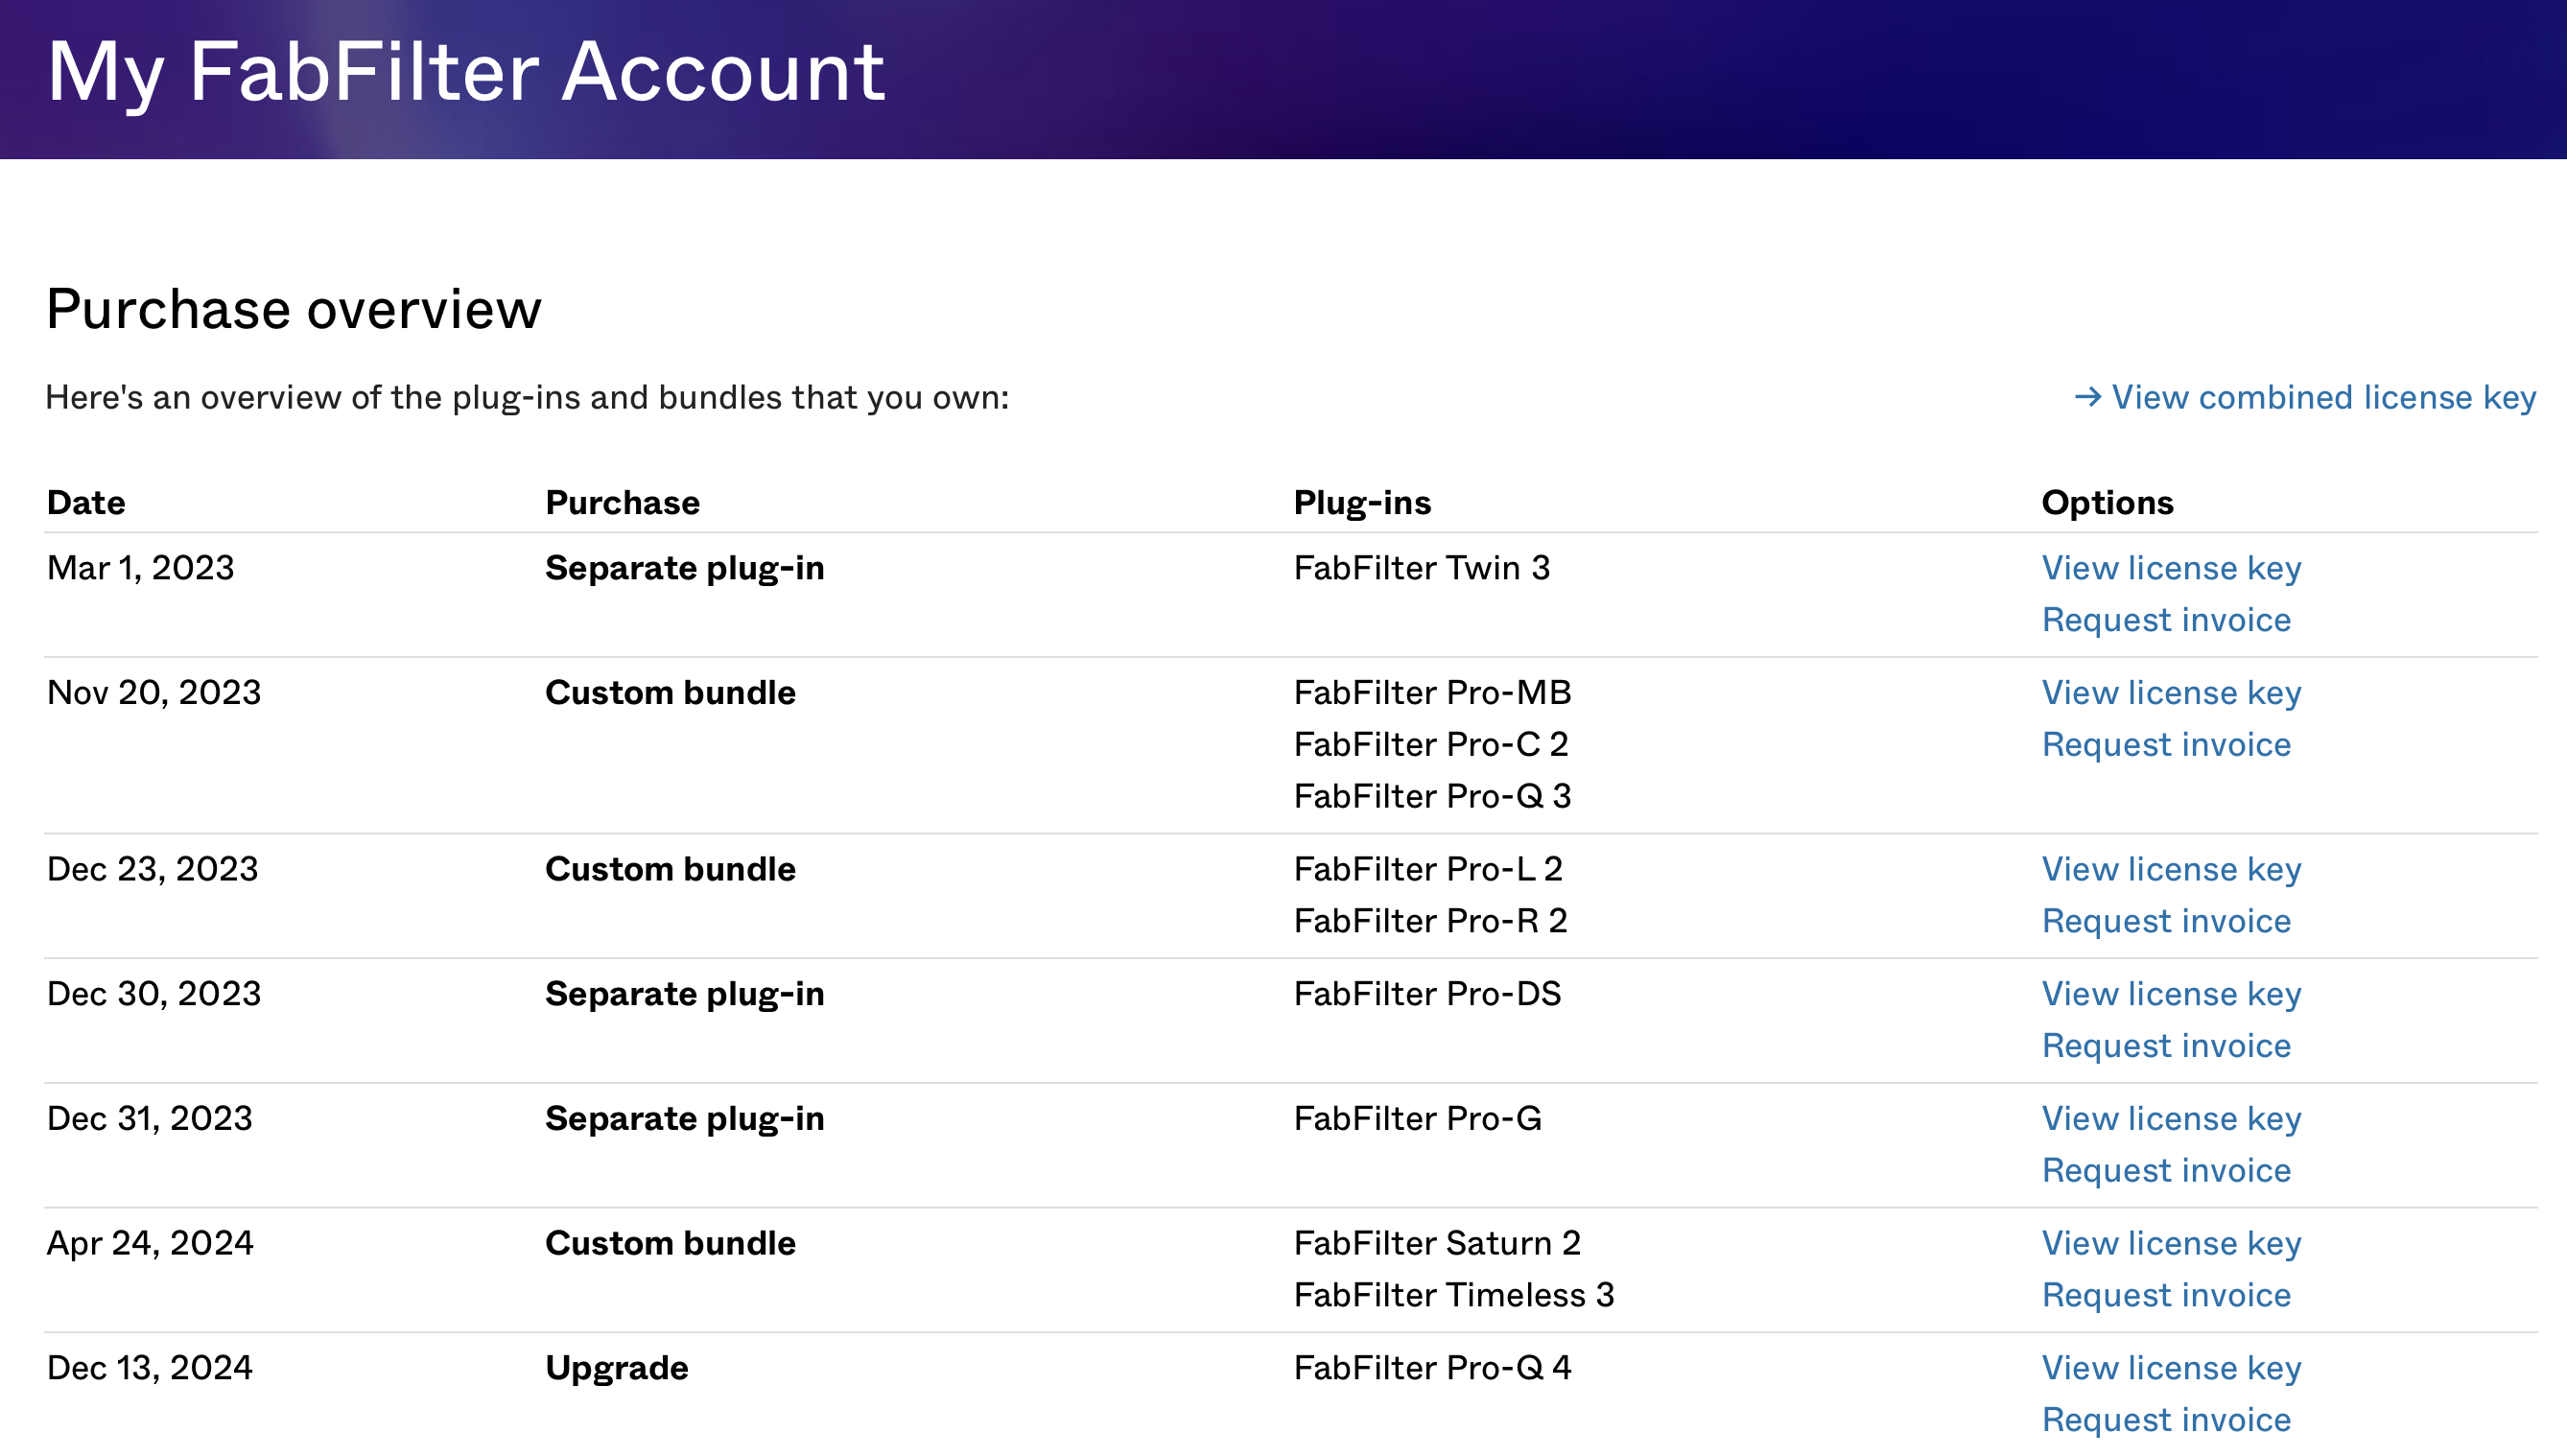Click the arrow icon before View combined license key
Viewport: 2567px width, 1456px height.
(2087, 397)
